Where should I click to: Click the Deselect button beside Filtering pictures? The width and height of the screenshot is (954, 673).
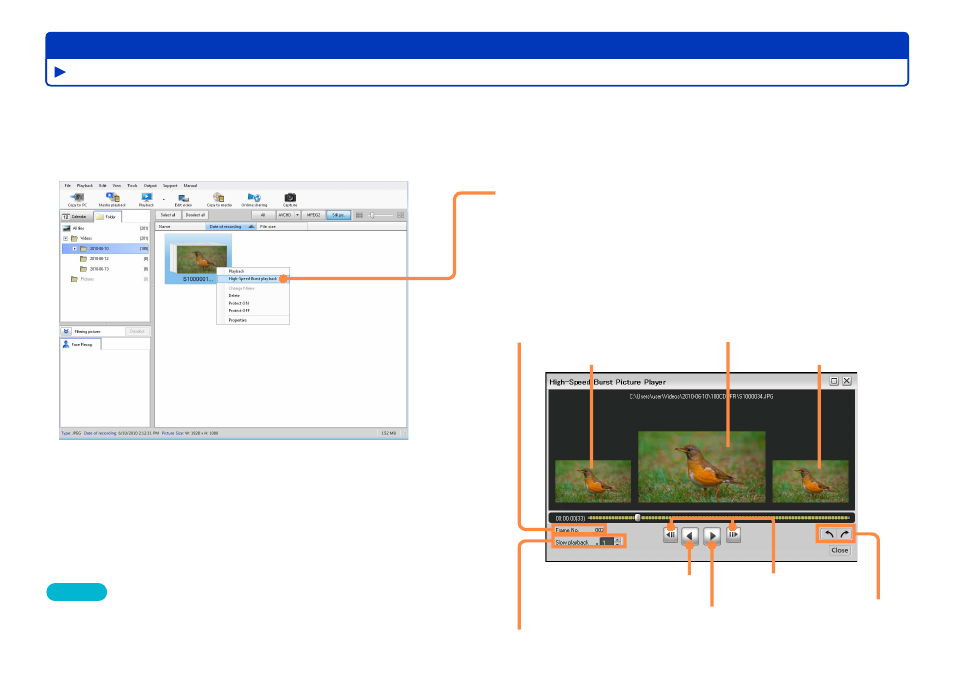click(137, 332)
